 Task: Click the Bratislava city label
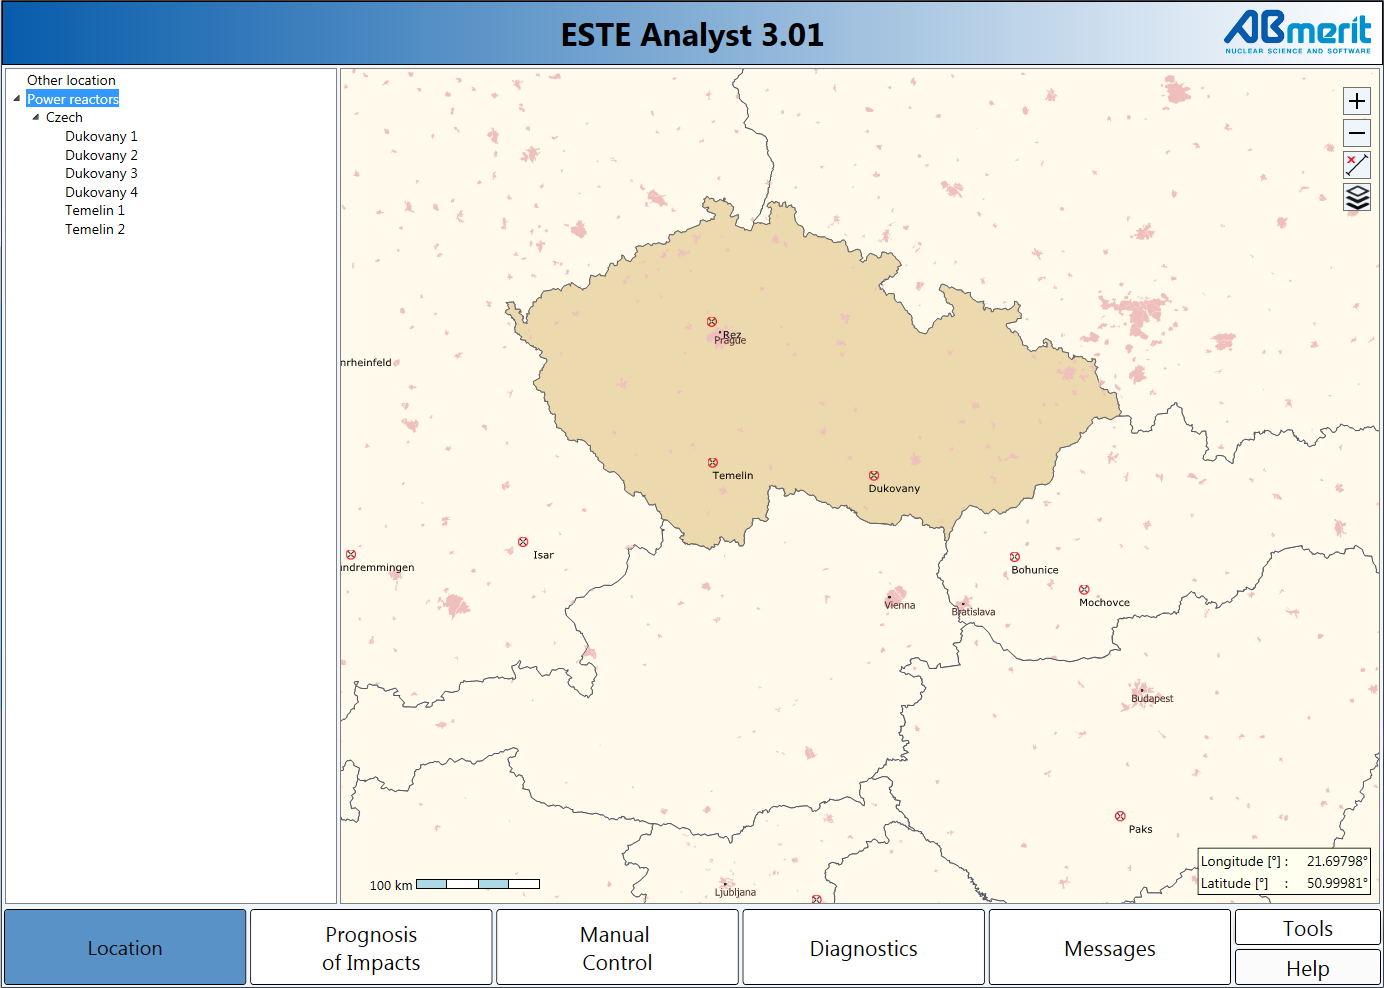(973, 612)
